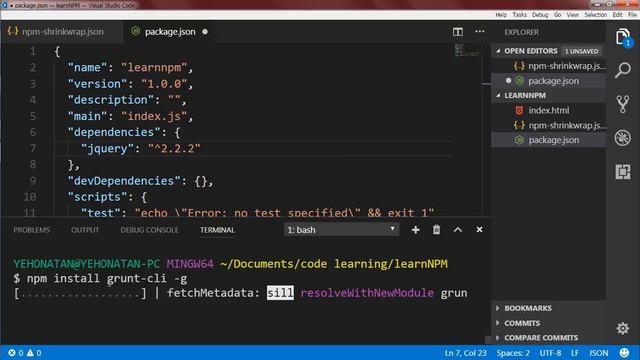Click the package.json tab file icon
The image size is (640, 360).
136,31
